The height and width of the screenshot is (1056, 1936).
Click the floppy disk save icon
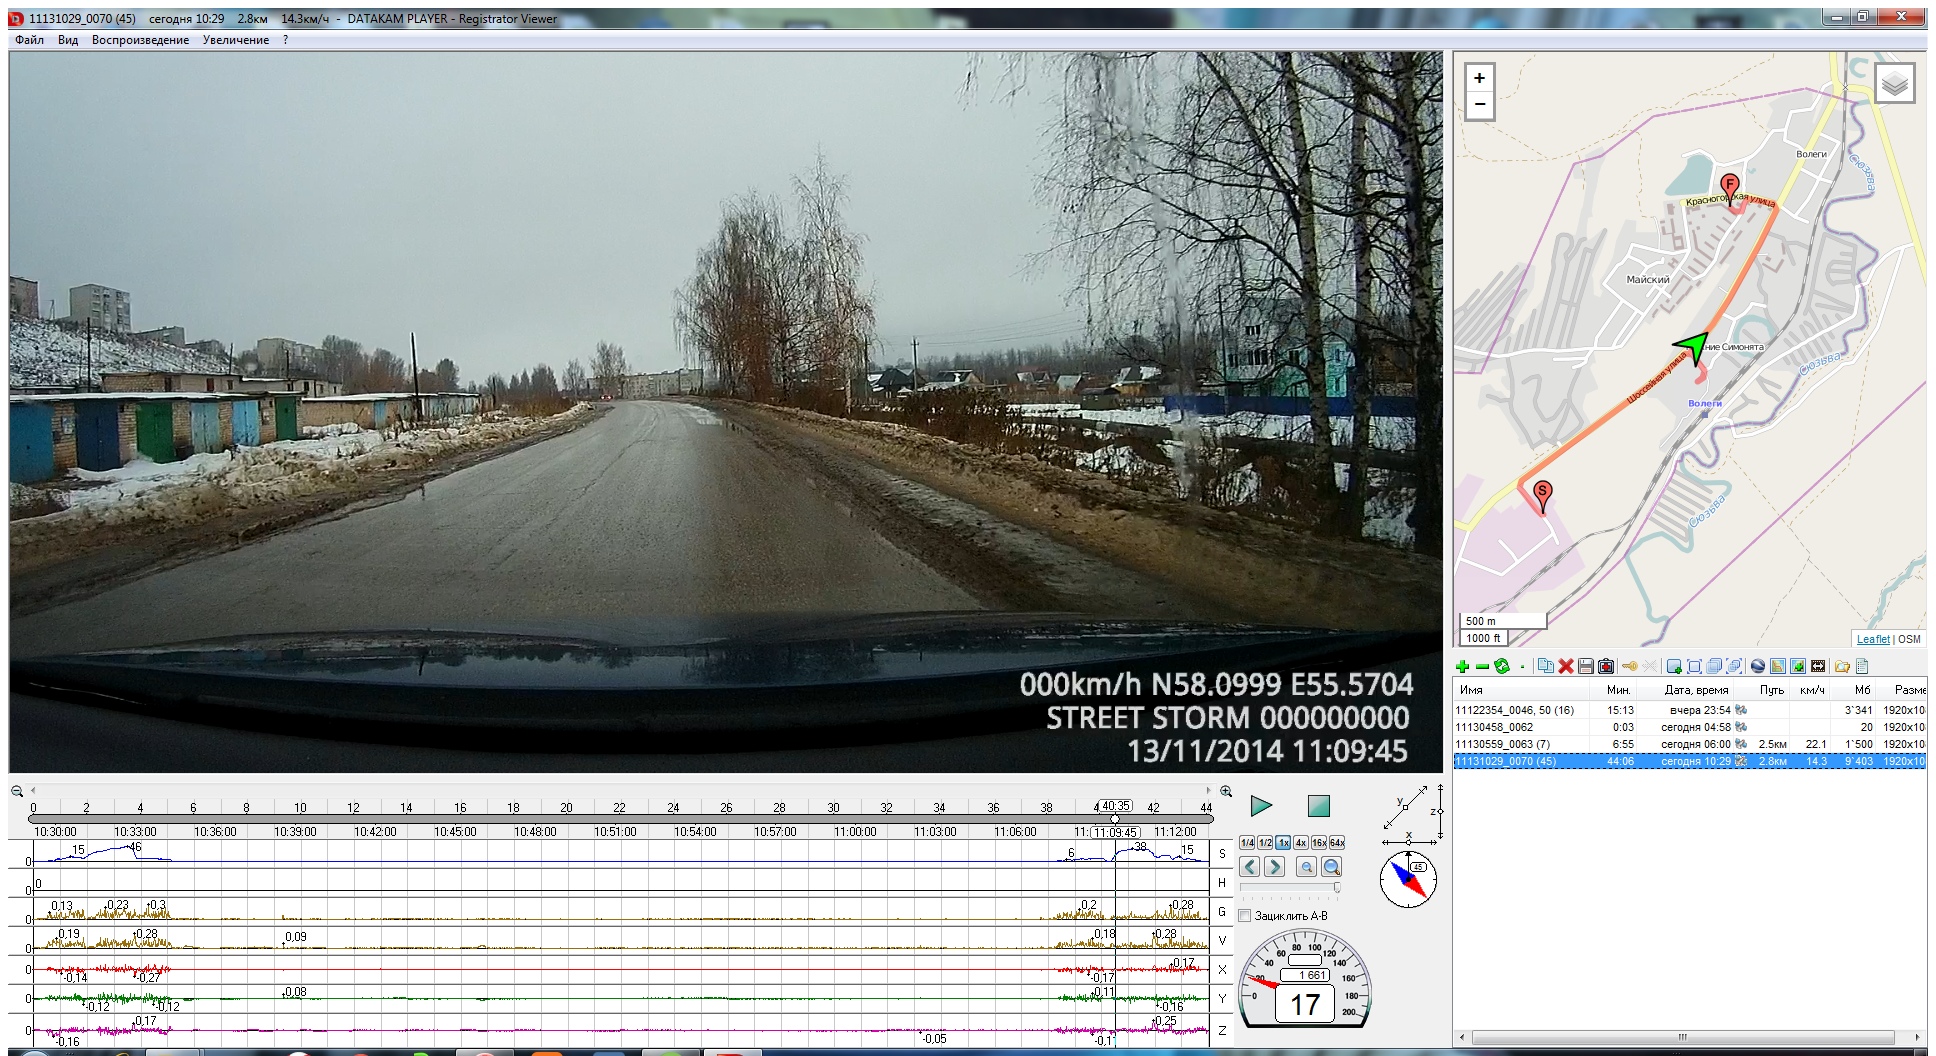pyautogui.click(x=1586, y=667)
